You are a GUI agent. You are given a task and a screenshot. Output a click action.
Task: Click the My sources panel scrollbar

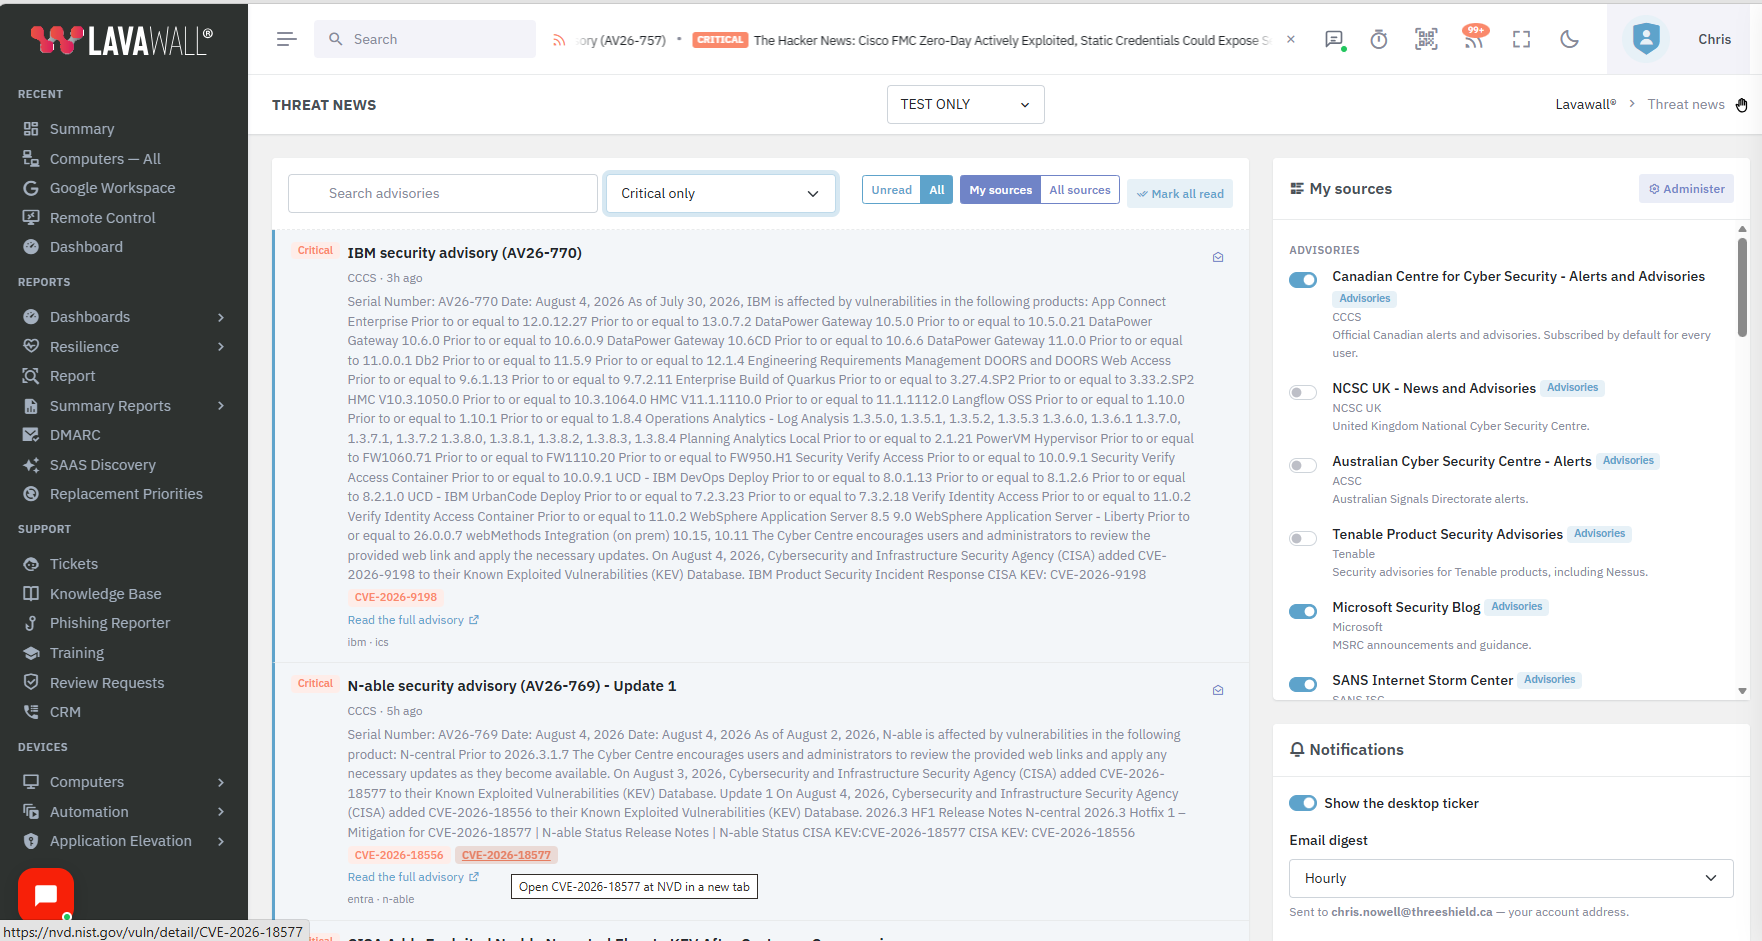[1742, 288]
